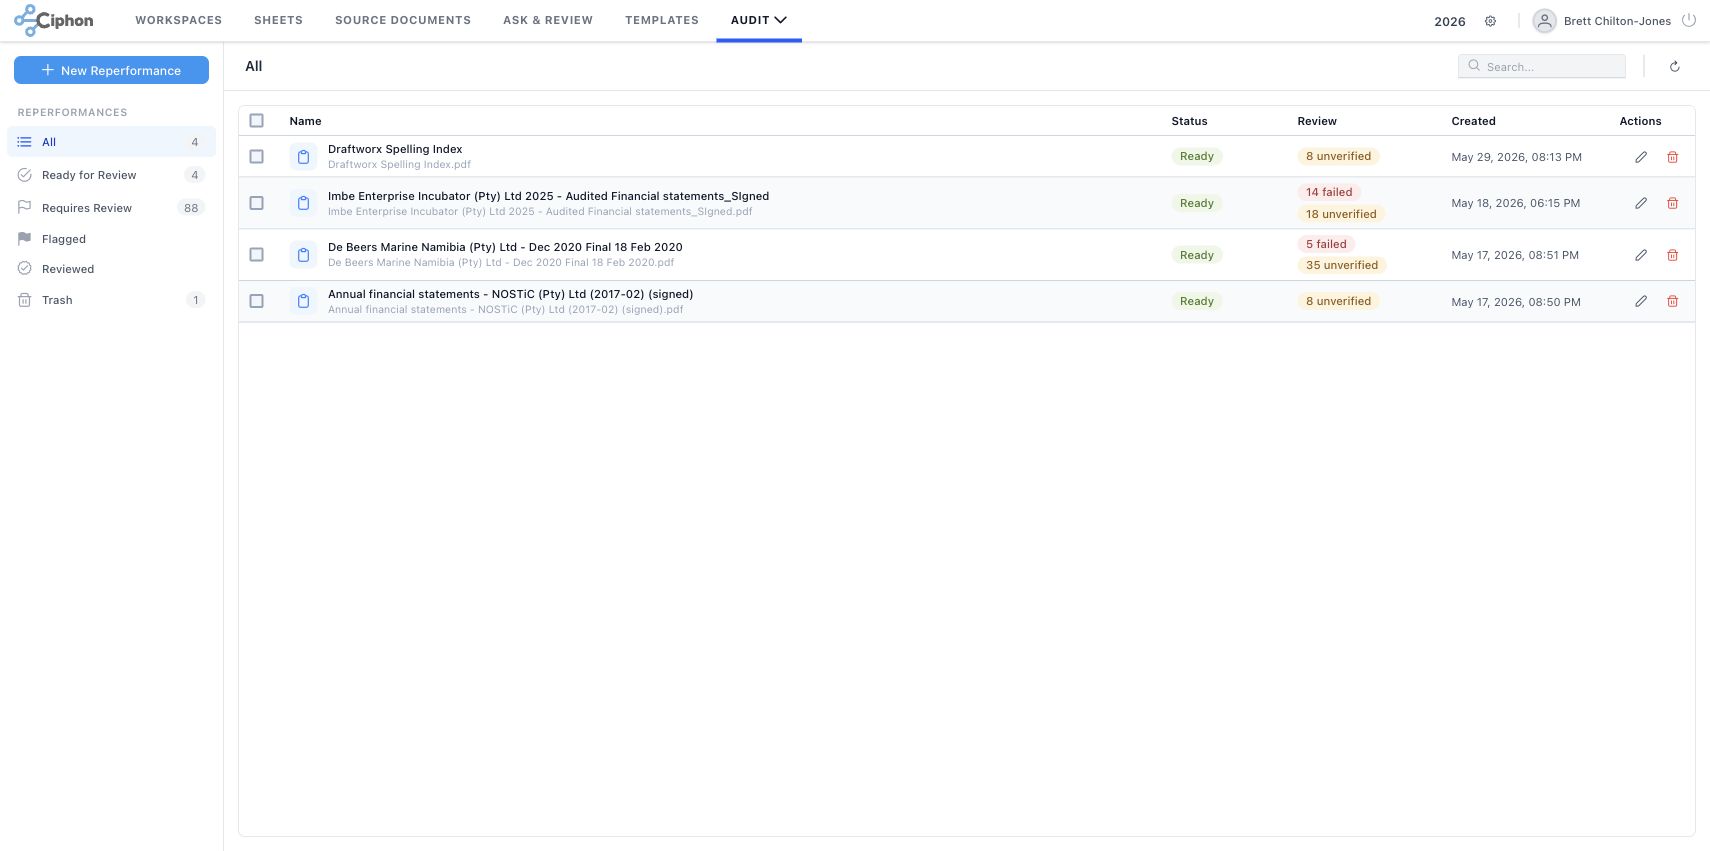The height and width of the screenshot is (851, 1710).
Task: Click the search magnifier icon
Action: [x=1474, y=66]
